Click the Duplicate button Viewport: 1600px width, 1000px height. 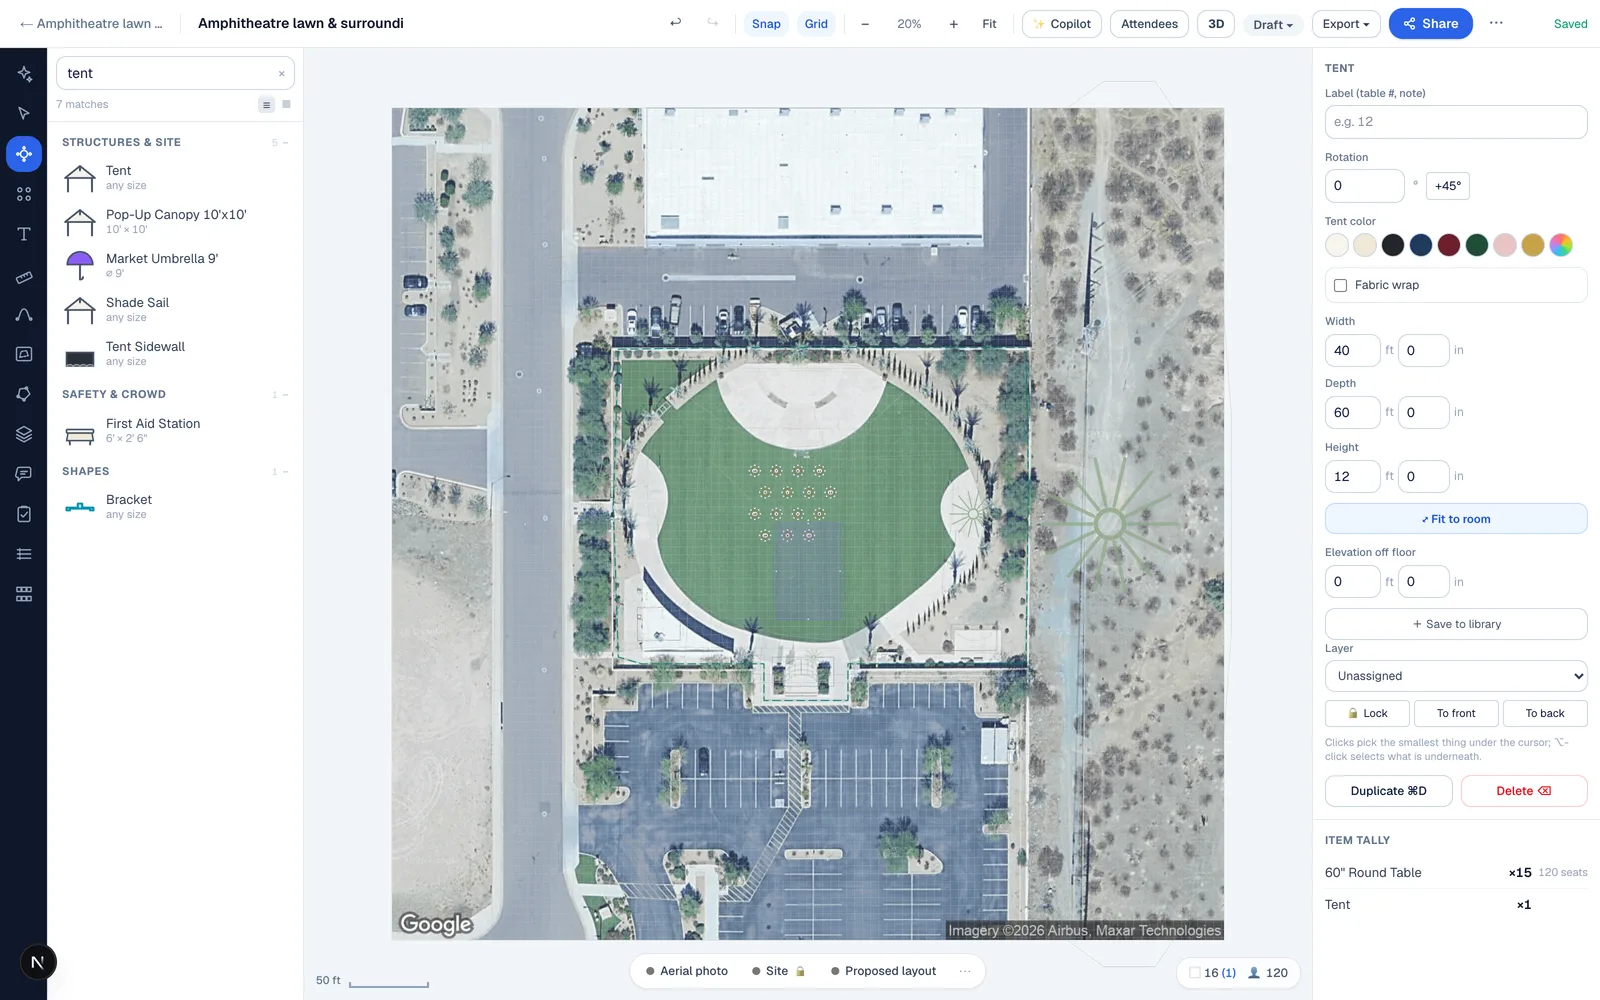click(x=1388, y=791)
